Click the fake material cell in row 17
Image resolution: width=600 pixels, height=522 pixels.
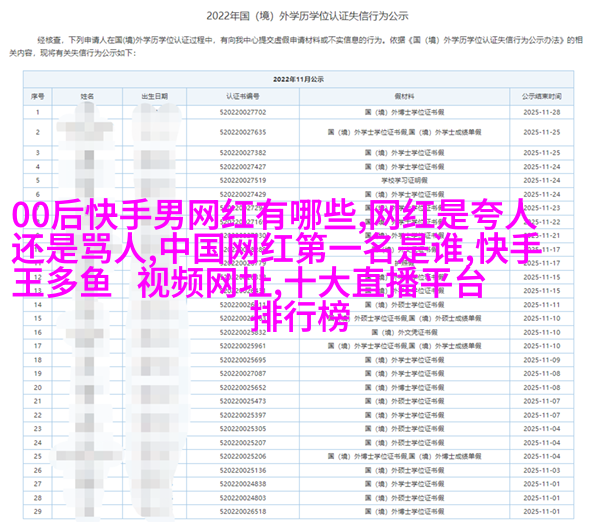404,346
